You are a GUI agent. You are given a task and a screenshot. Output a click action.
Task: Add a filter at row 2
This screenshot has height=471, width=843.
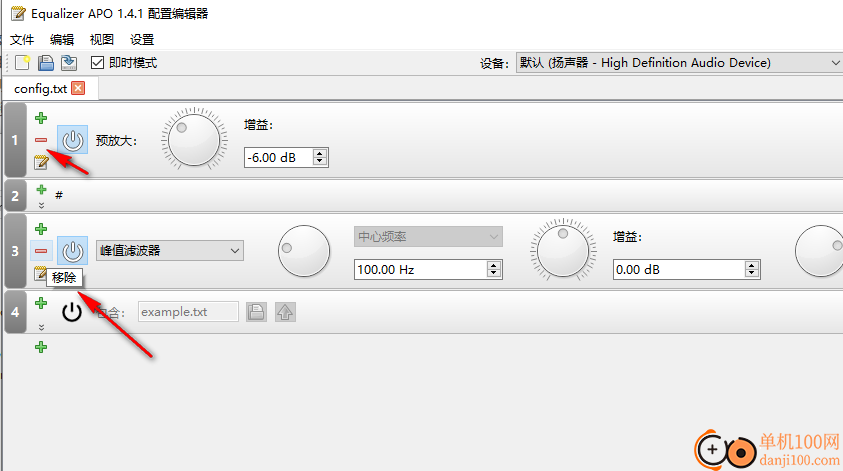[x=41, y=190]
